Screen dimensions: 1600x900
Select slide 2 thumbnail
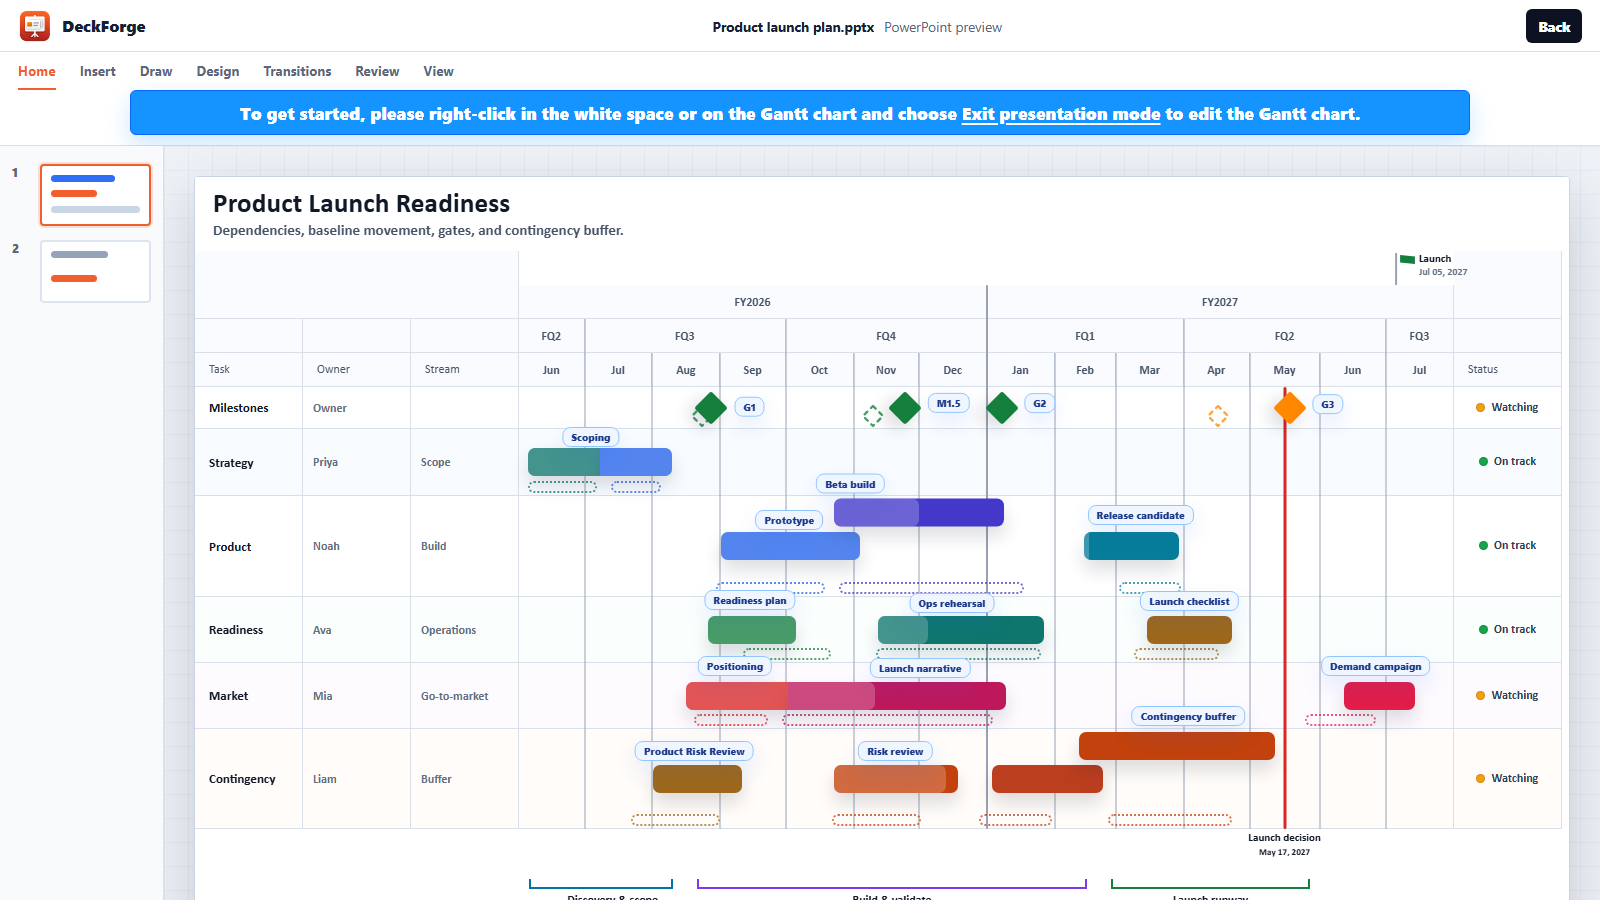click(x=95, y=271)
